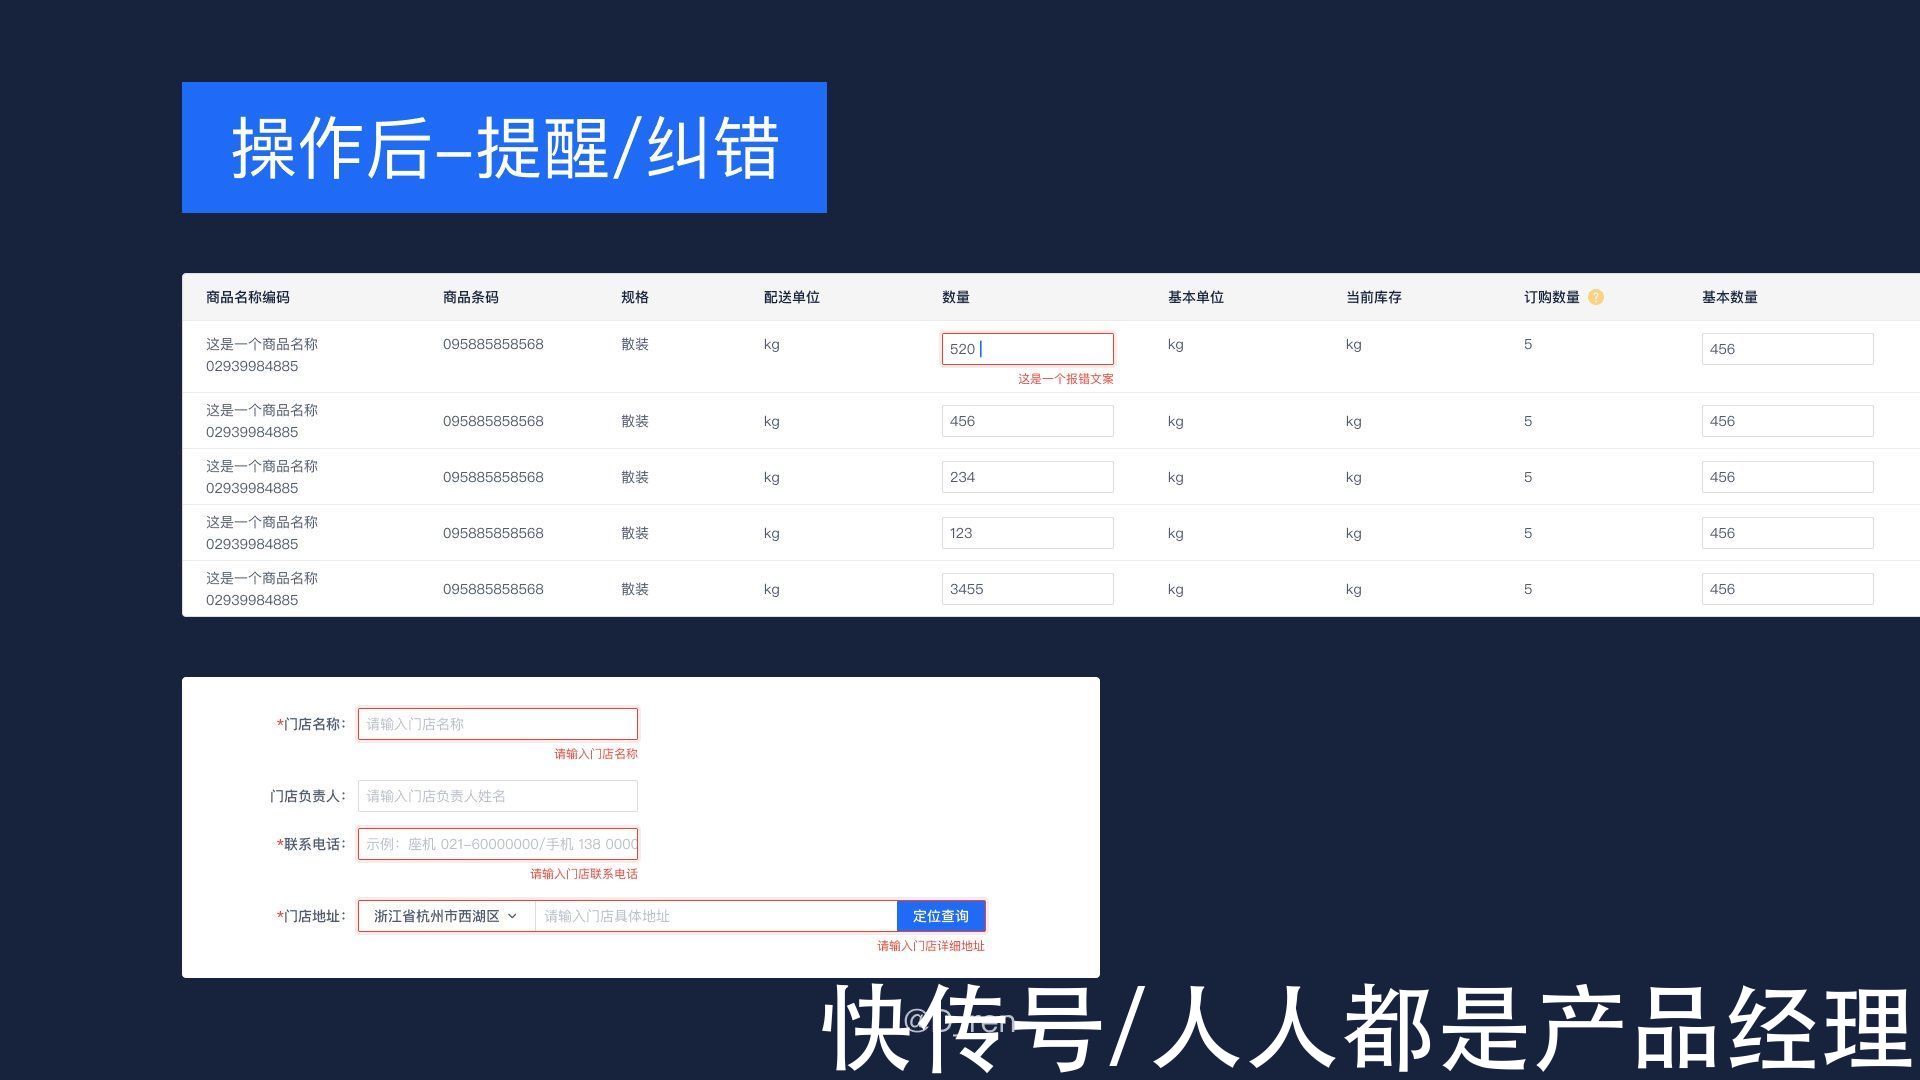1920x1080 pixels.
Task: Click the red hint 请输入门店联系电话
Action: pyautogui.click(x=584, y=874)
